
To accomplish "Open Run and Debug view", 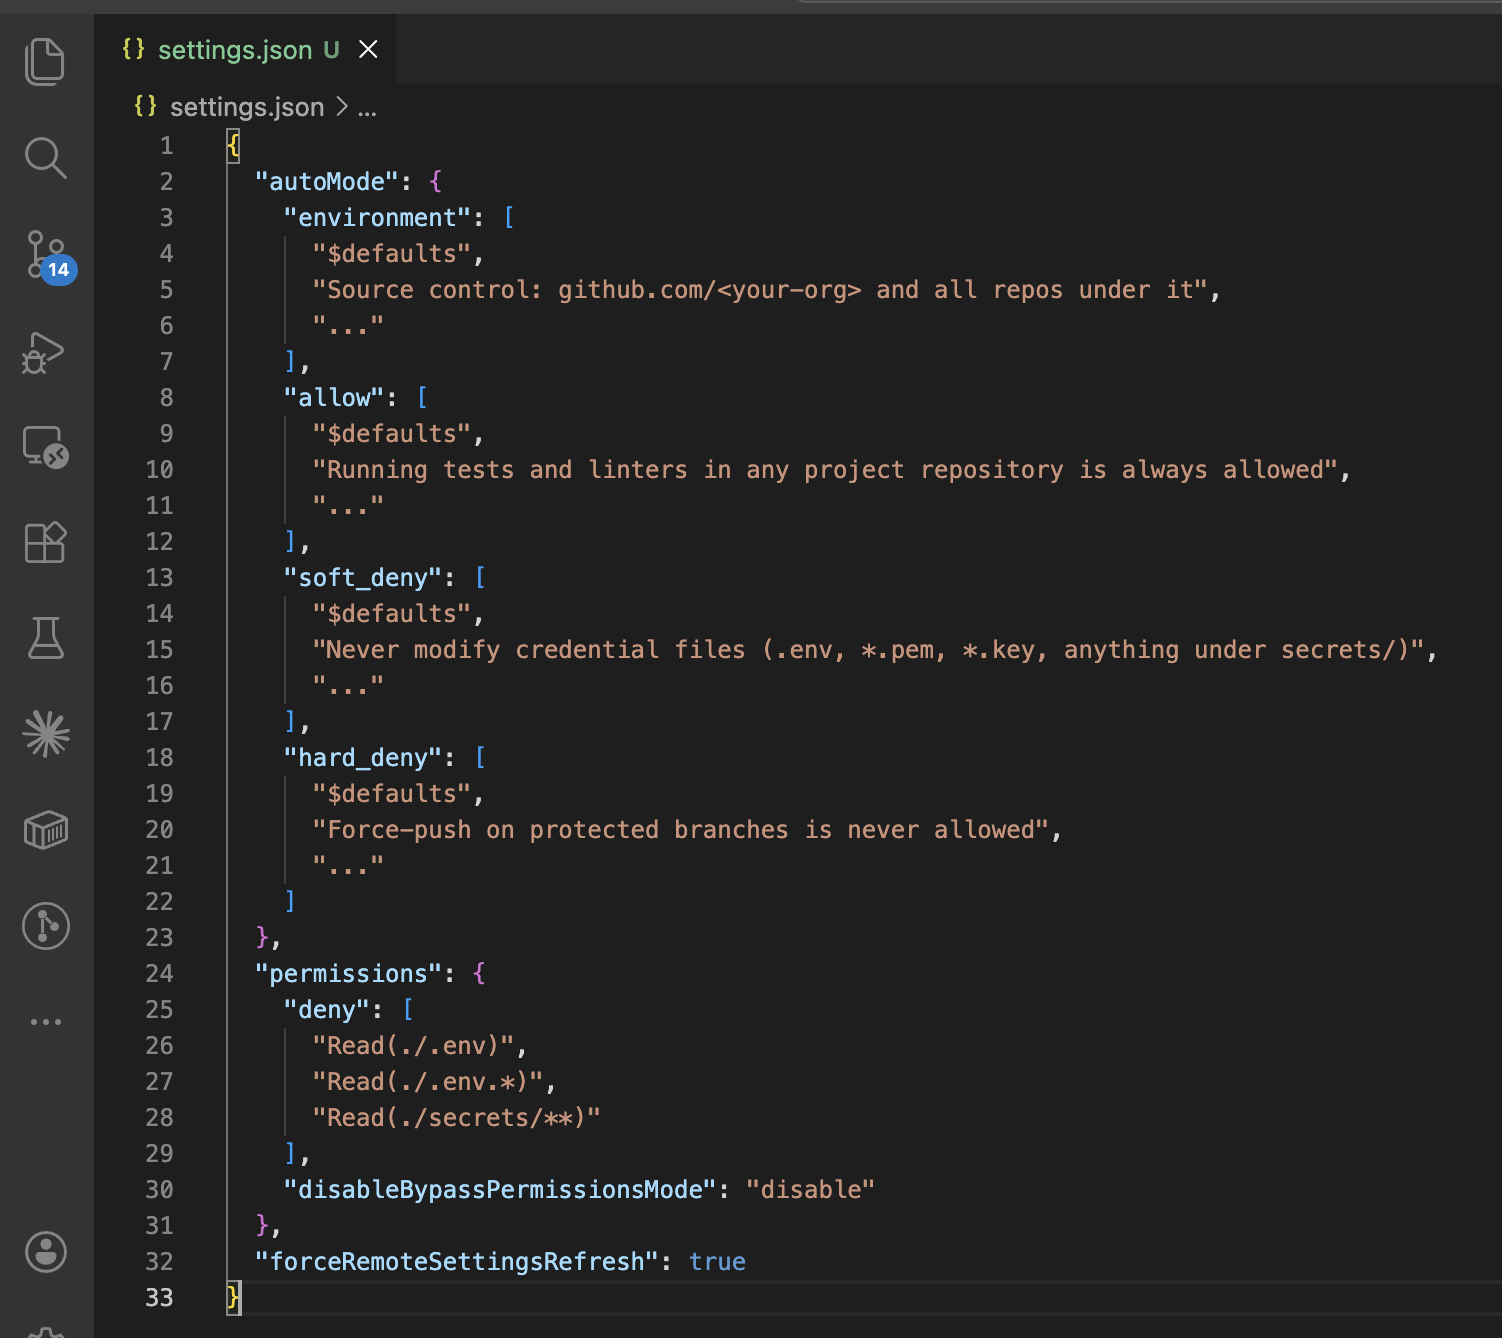I will pos(43,352).
